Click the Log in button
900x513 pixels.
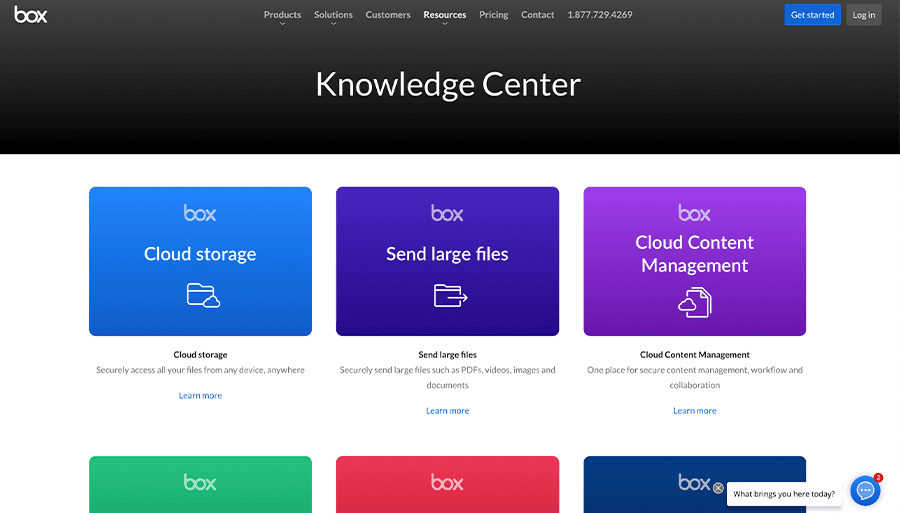click(x=863, y=15)
